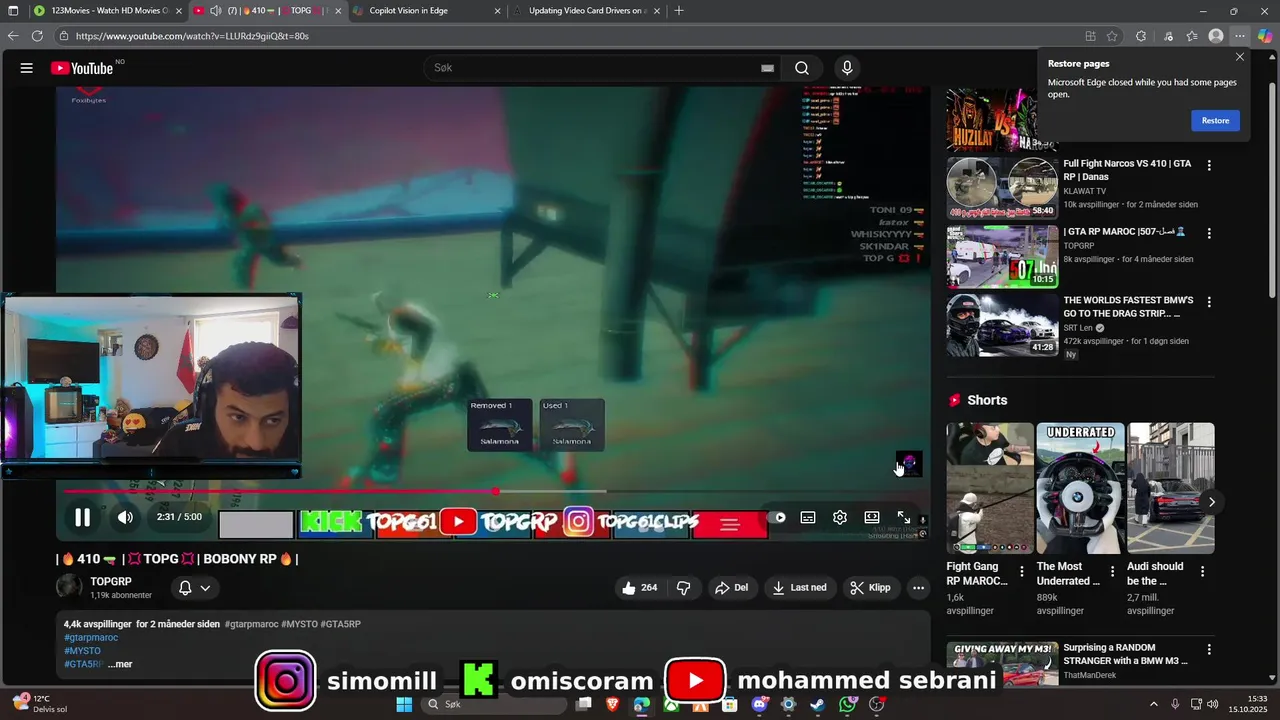Open a new browser tab

coord(679,11)
